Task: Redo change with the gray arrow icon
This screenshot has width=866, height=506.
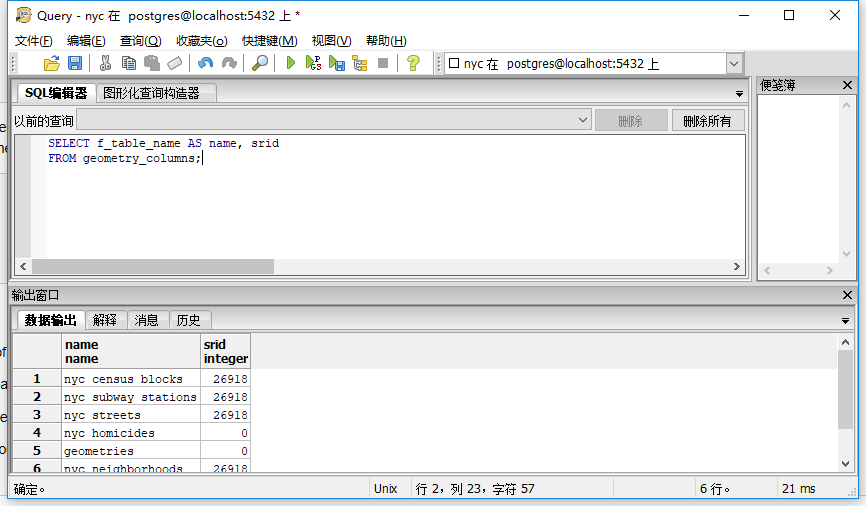Action: click(x=229, y=64)
